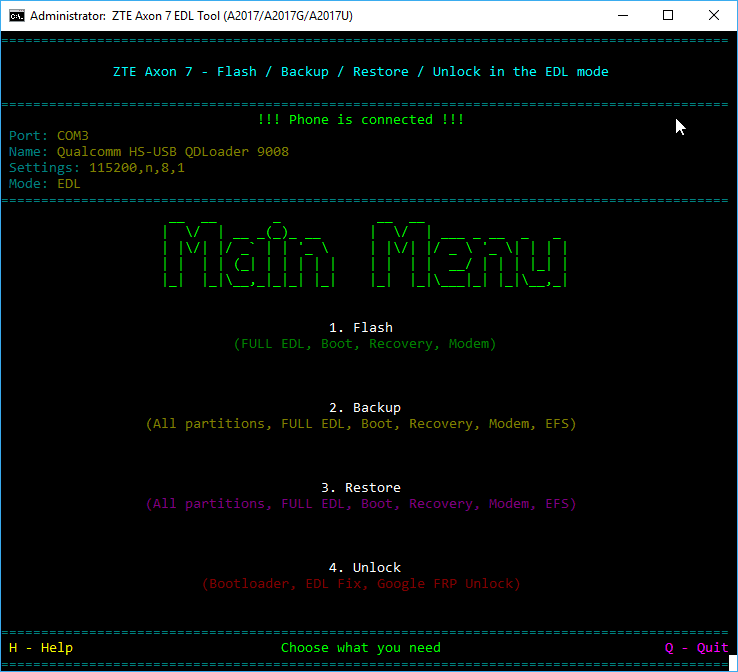Open the console window system menu icon
The image size is (738, 672).
[16, 16]
